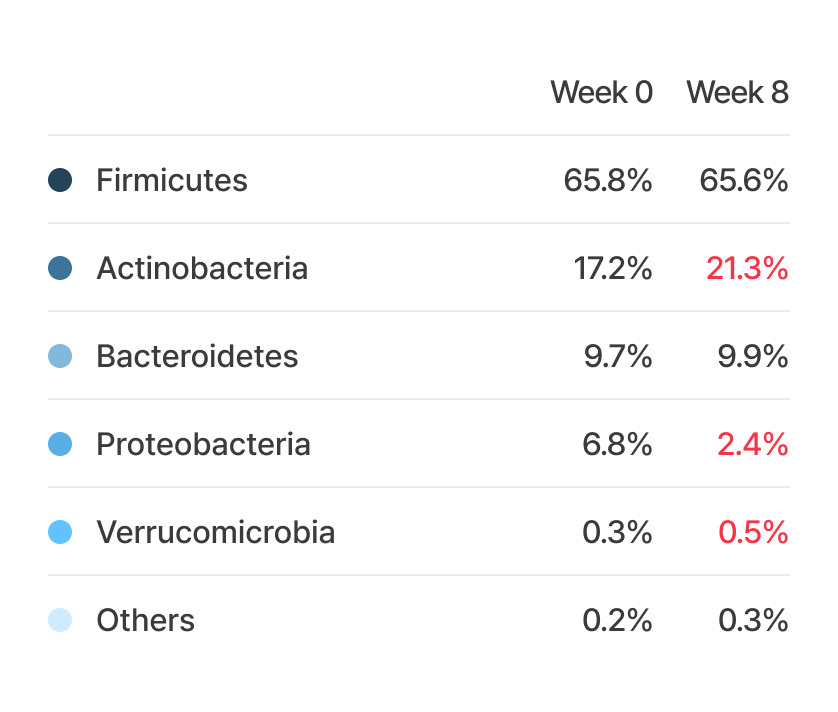Click the red 21.3% Actinobacteria value
This screenshot has height=712, width=838.
pyautogui.click(x=747, y=268)
